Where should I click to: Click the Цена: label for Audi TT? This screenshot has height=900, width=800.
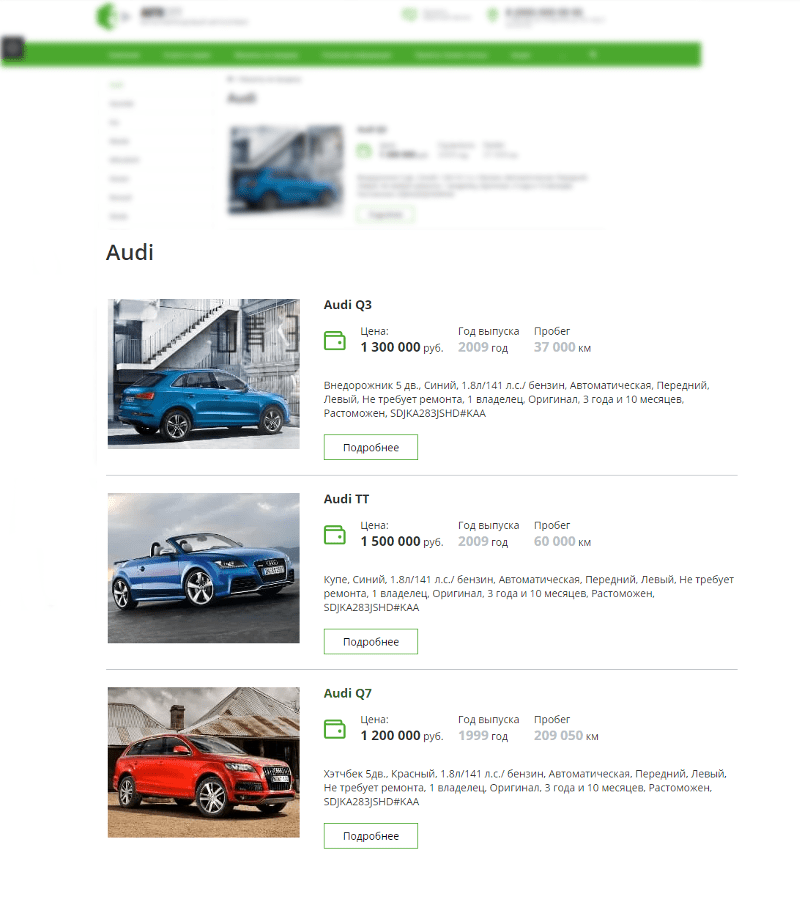(374, 525)
